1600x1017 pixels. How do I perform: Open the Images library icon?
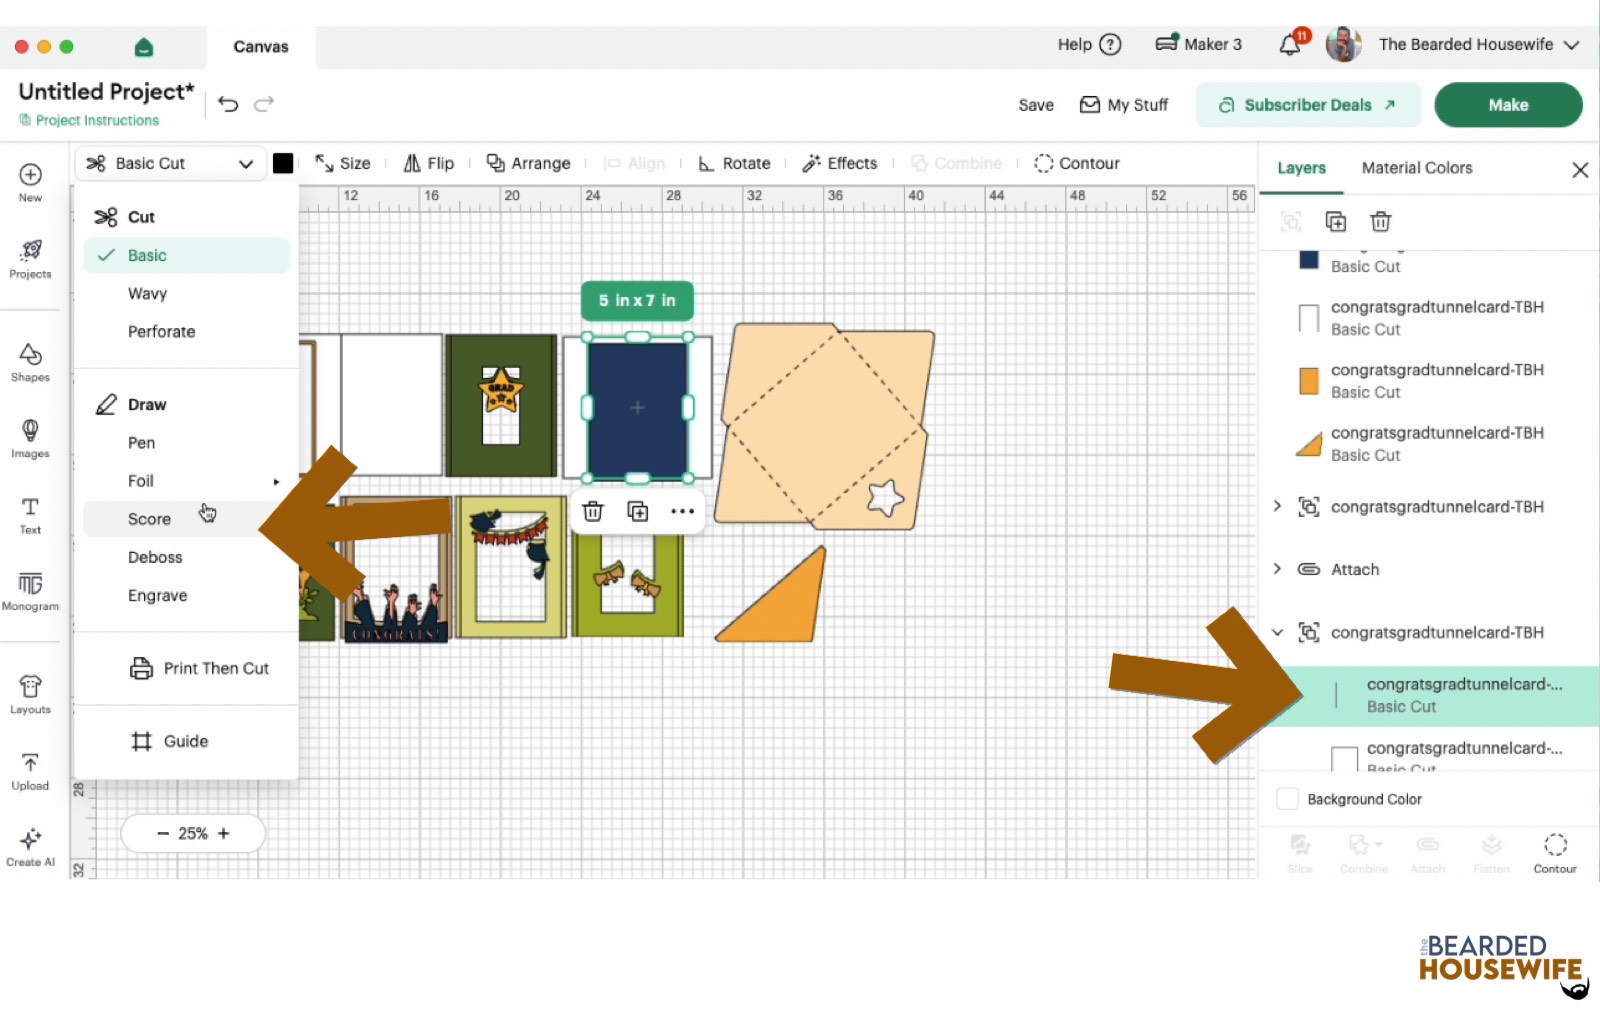[30, 438]
